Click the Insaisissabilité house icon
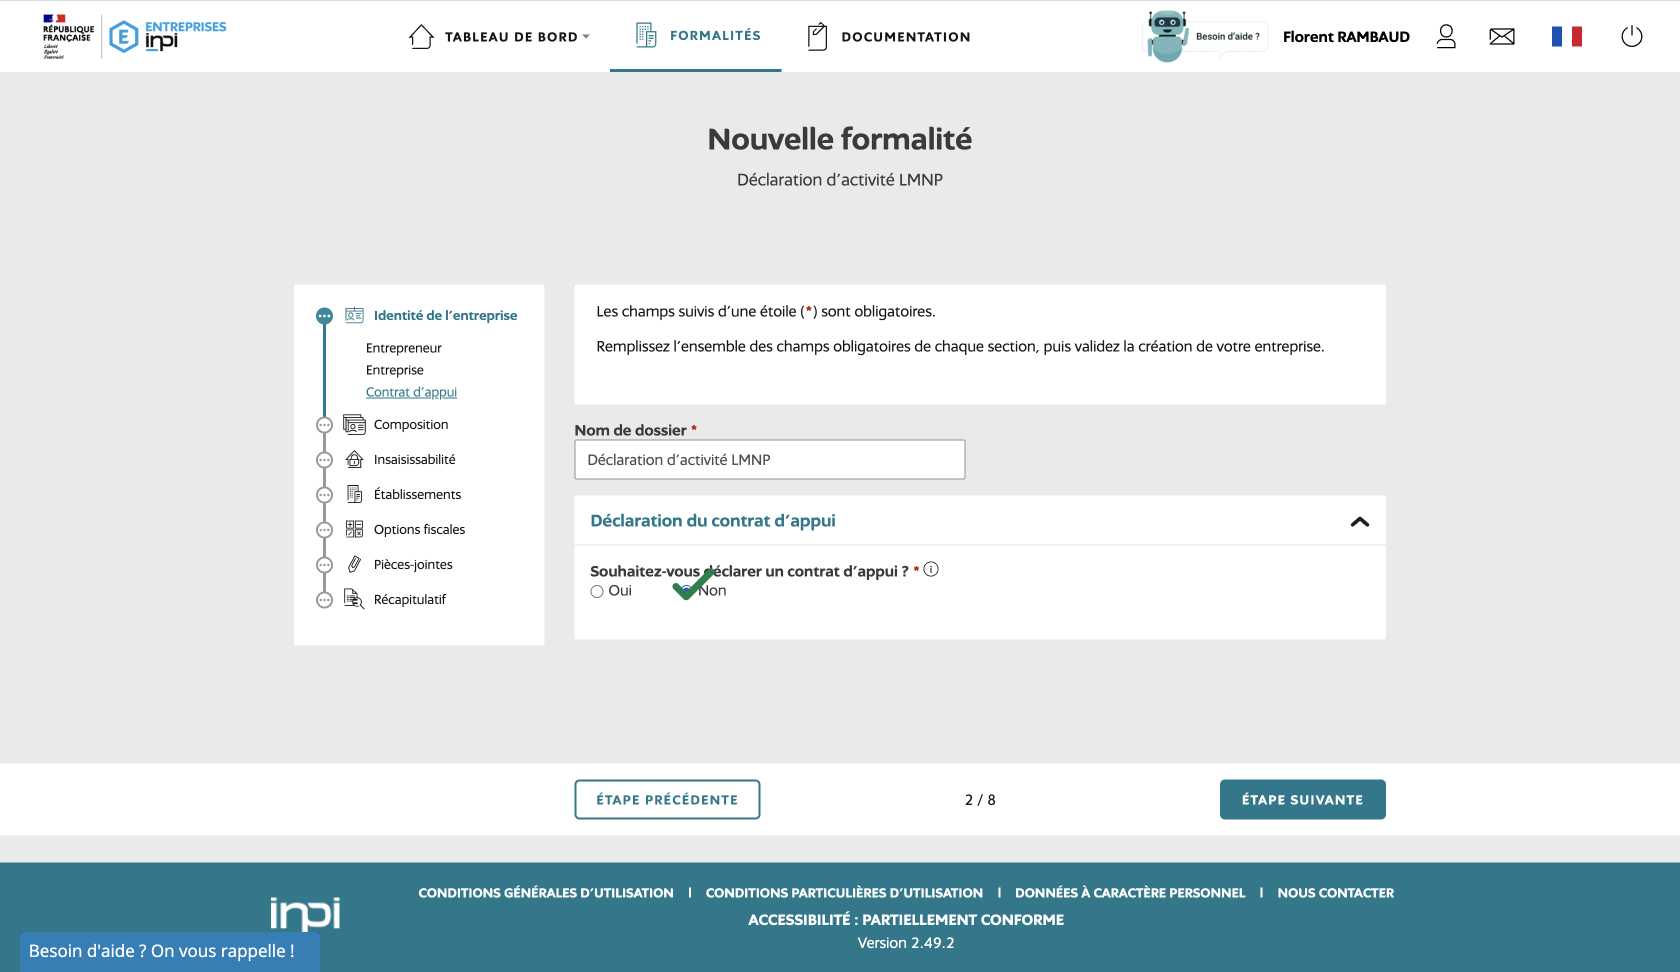The image size is (1680, 972). (x=354, y=460)
